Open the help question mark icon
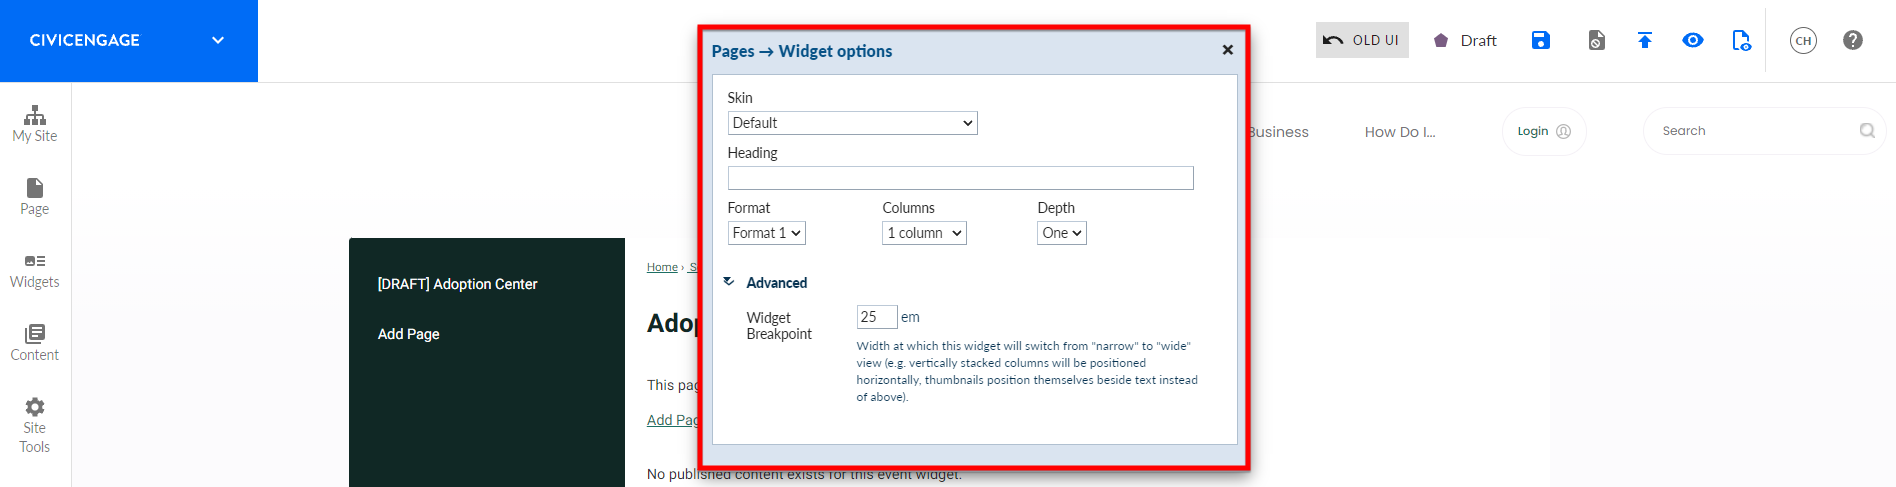The width and height of the screenshot is (1896, 487). [1853, 40]
